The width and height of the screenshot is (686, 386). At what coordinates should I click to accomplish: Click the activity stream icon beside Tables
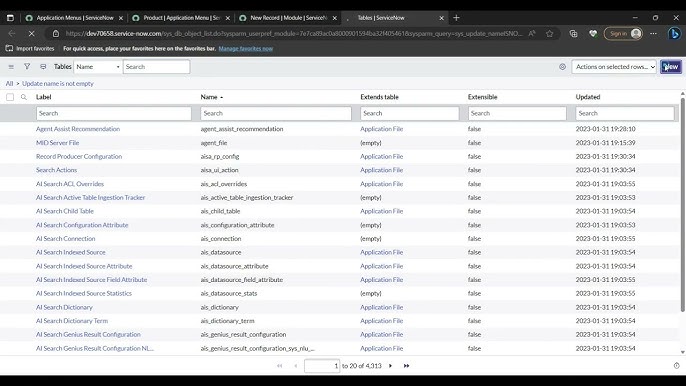click(43, 67)
